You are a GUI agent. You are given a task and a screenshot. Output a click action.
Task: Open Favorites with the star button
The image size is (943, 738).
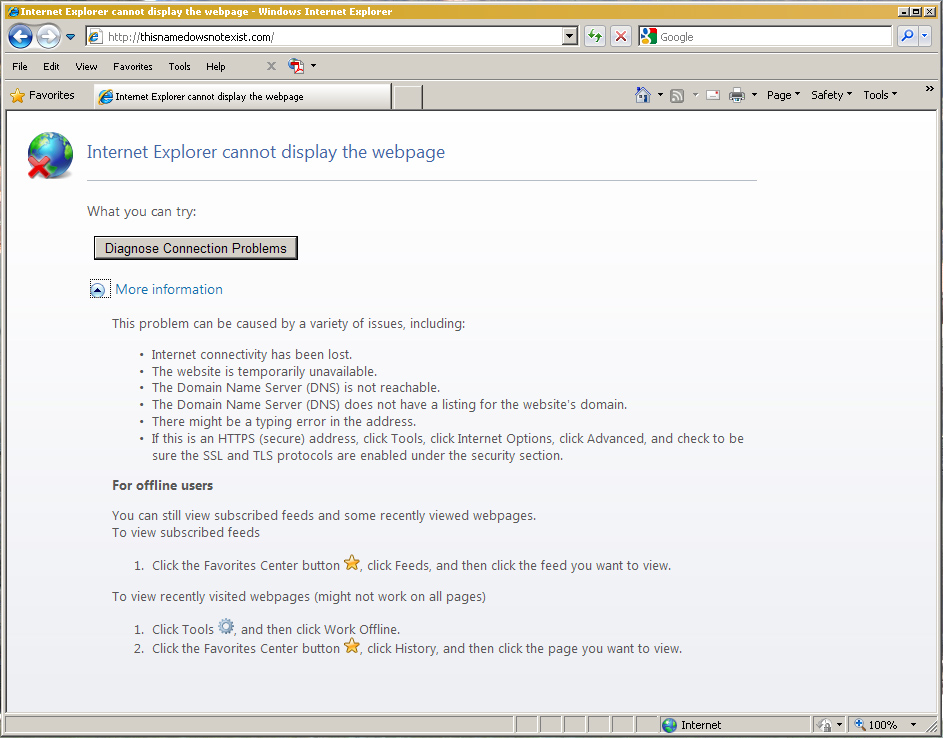(x=42, y=95)
